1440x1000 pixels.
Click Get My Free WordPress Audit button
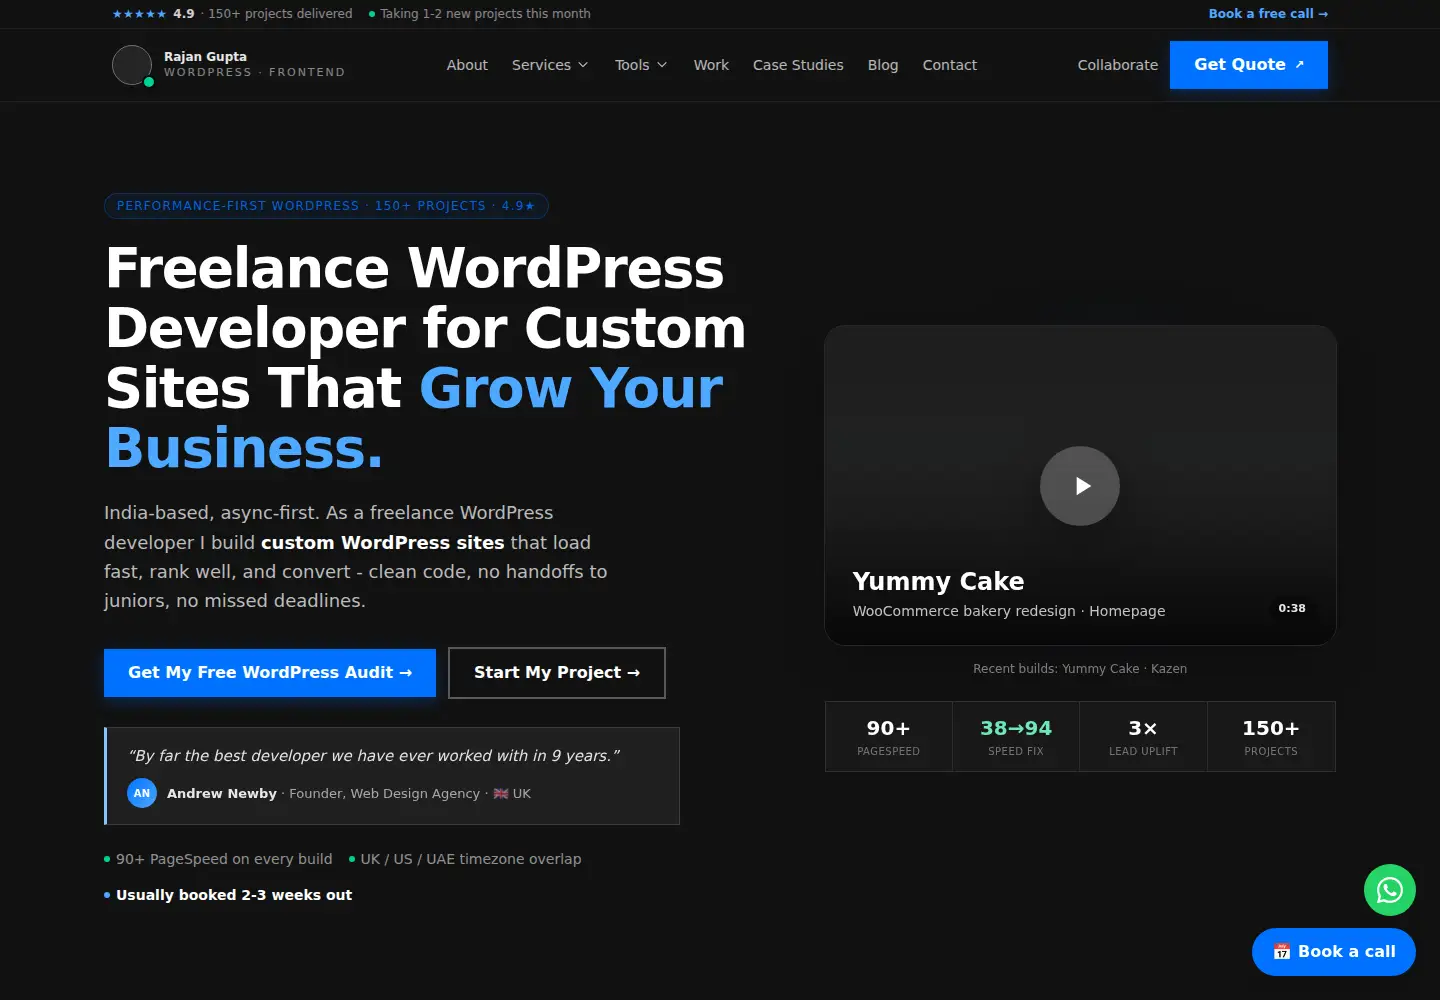click(x=270, y=673)
